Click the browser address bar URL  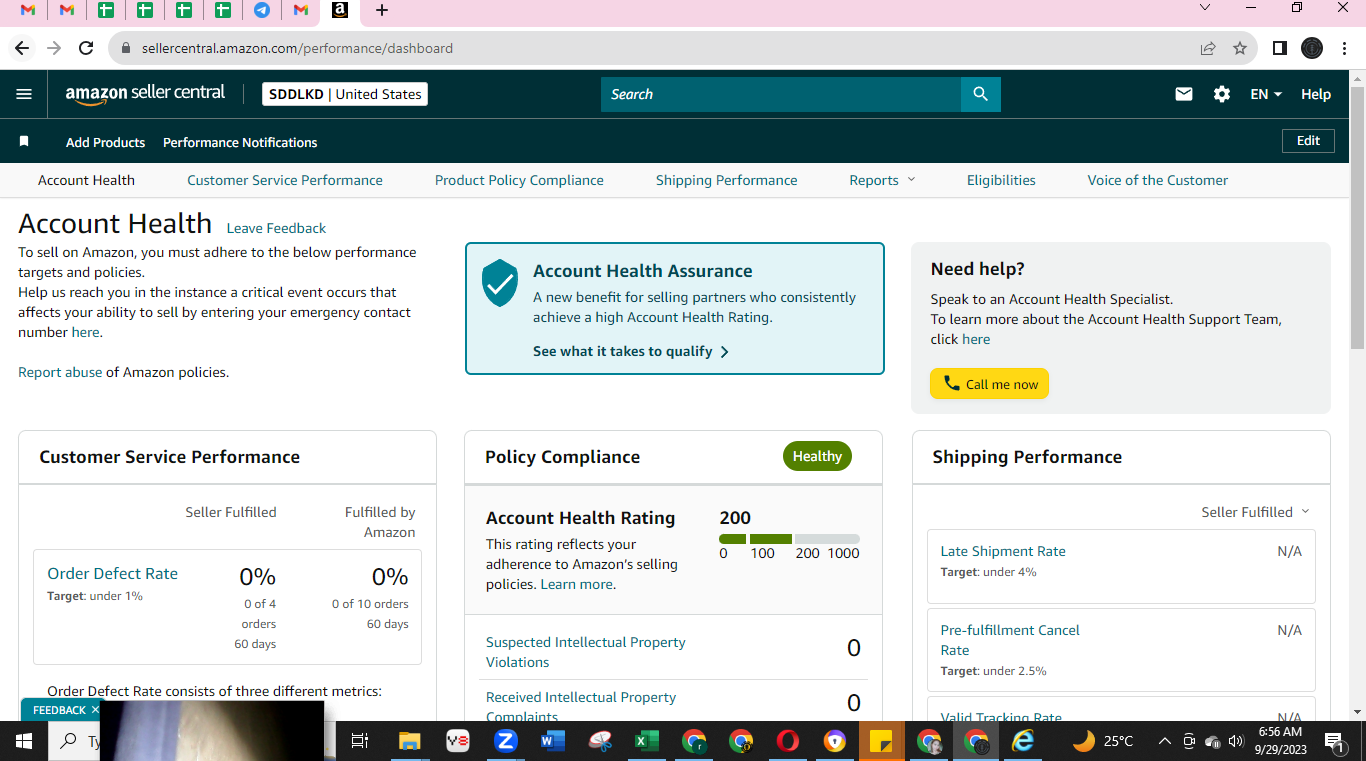(297, 48)
